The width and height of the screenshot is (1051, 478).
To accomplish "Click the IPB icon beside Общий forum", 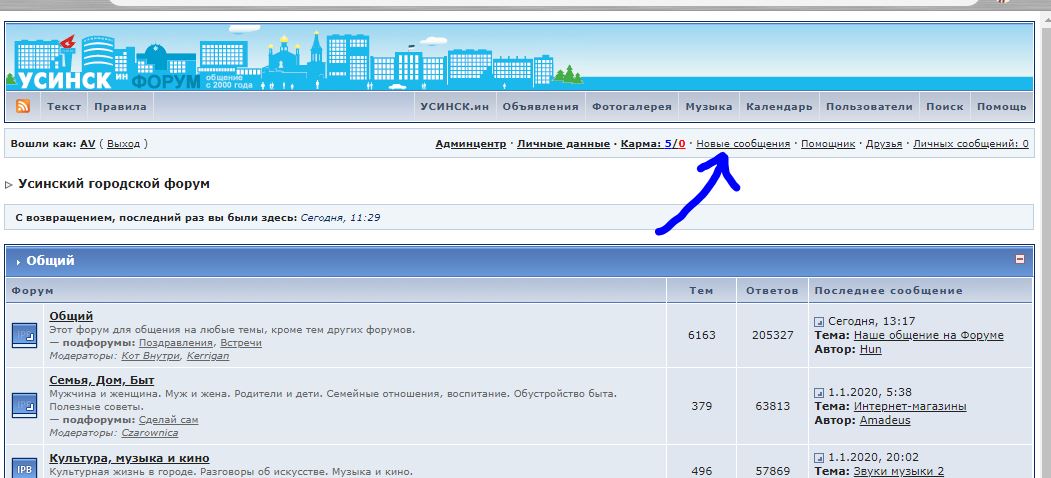I will [24, 336].
